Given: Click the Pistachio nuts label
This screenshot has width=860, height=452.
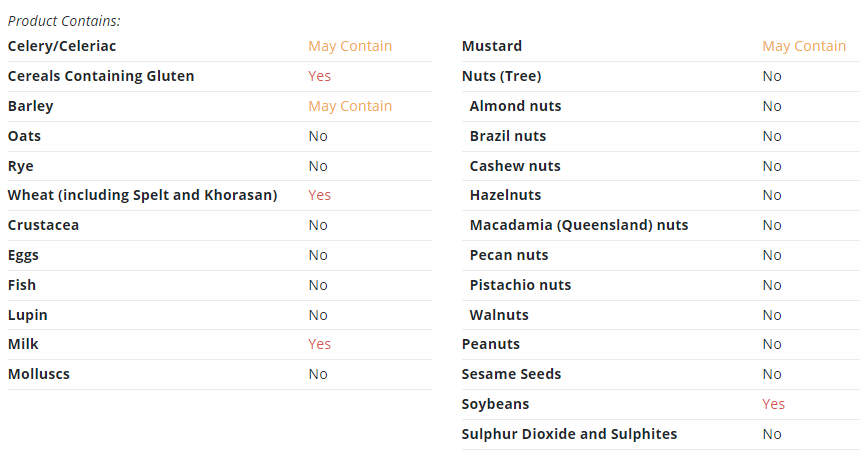Looking at the screenshot, I should tap(520, 285).
